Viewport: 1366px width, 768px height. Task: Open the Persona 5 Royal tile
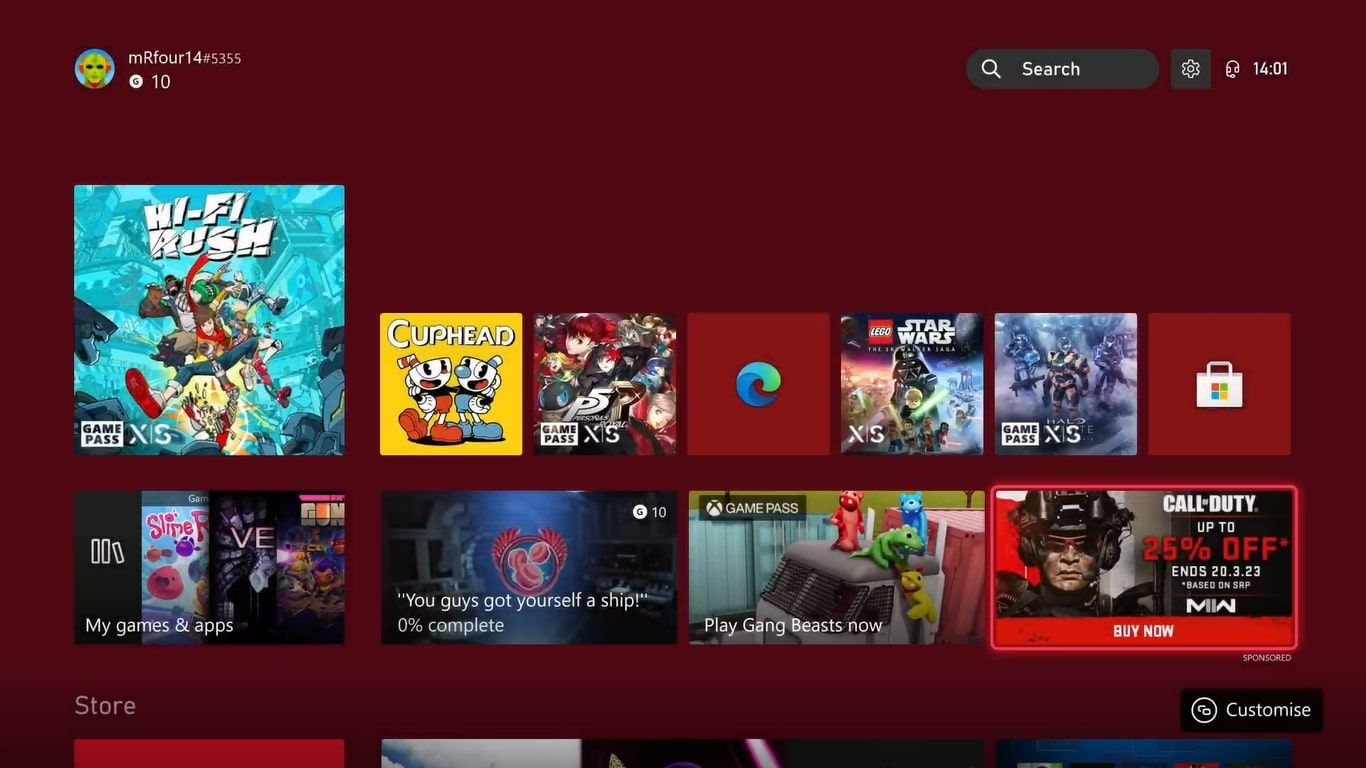[605, 384]
